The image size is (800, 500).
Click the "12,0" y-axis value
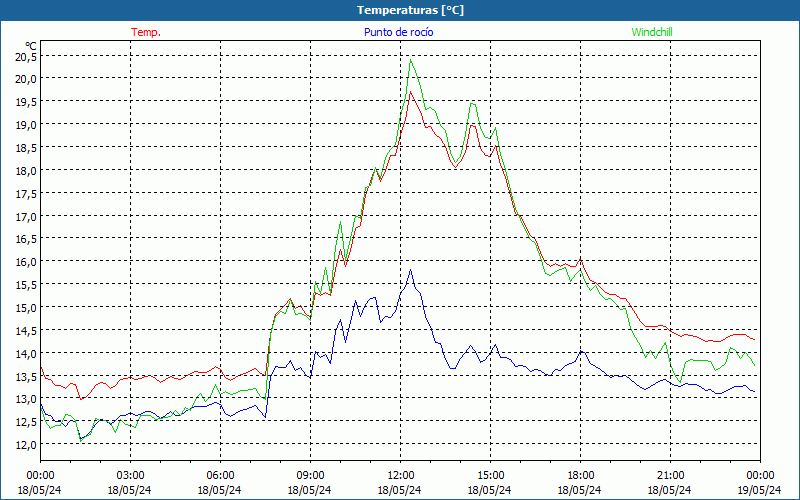(x=26, y=445)
